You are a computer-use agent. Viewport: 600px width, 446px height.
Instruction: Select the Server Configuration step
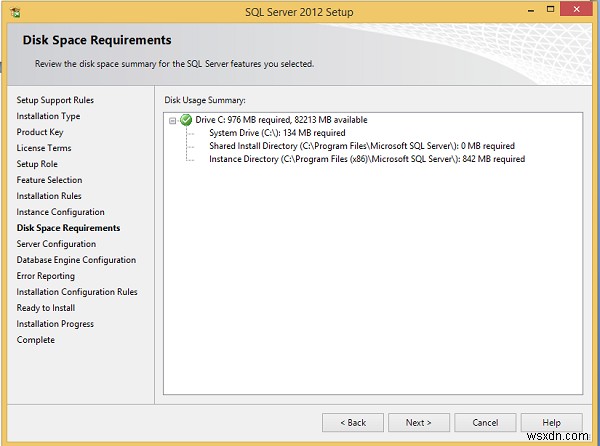click(56, 244)
